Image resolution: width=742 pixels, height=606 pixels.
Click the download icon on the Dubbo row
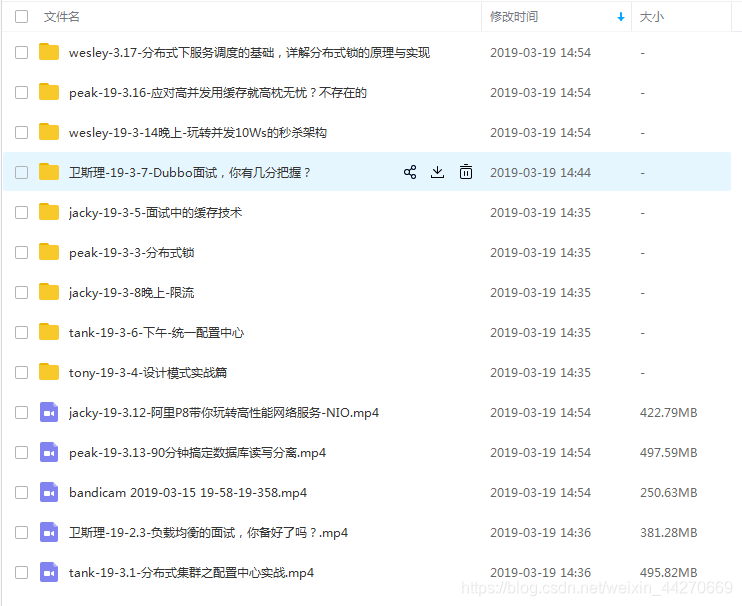click(x=438, y=172)
